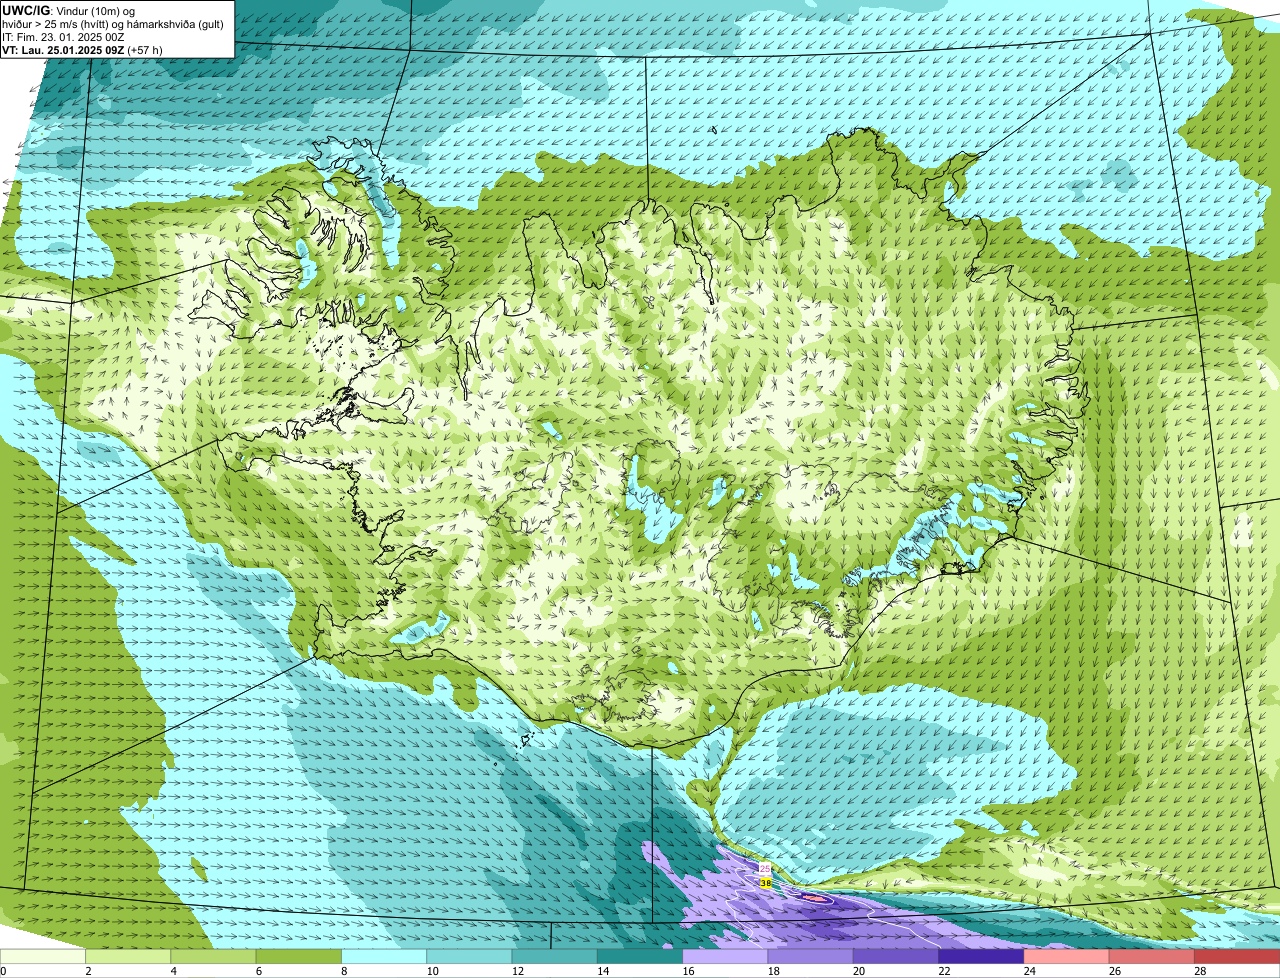This screenshot has width=1280, height=978.
Task: Click the 20–22 m/s violet legend swatch
Action: [x=896, y=957]
